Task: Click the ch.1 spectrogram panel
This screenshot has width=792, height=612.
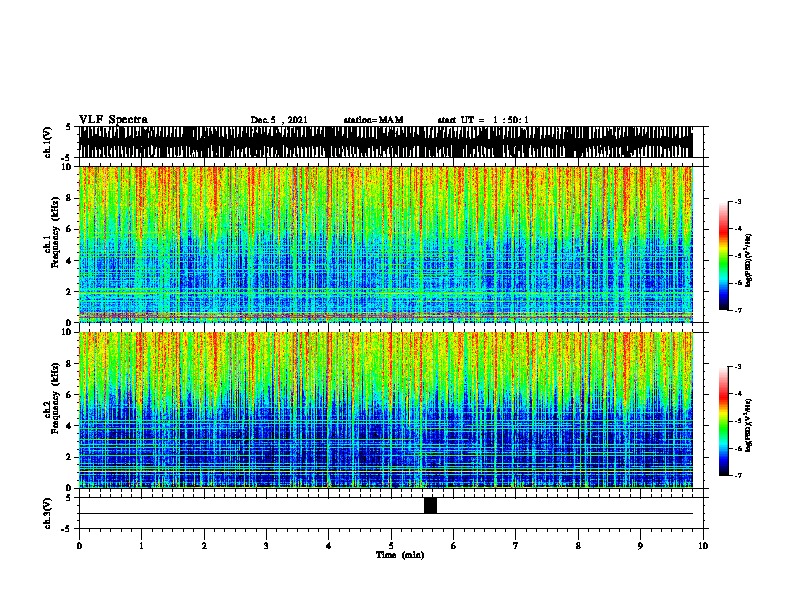Action: pos(386,244)
